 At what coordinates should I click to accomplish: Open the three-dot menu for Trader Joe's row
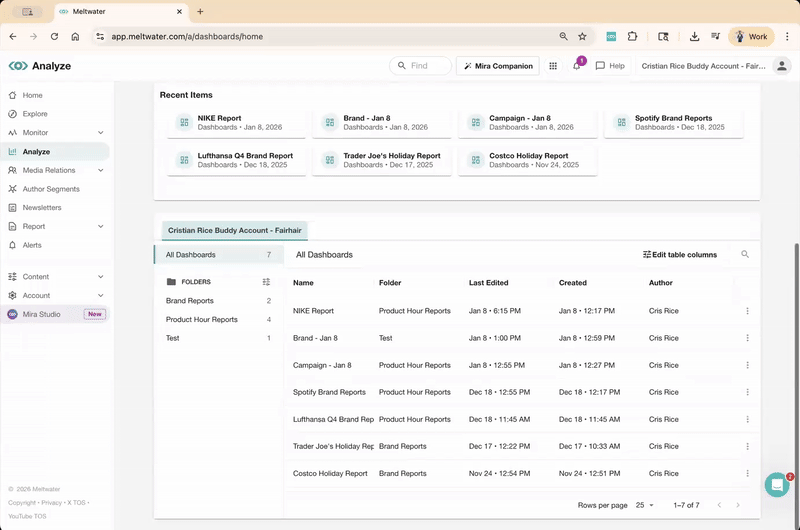point(747,446)
